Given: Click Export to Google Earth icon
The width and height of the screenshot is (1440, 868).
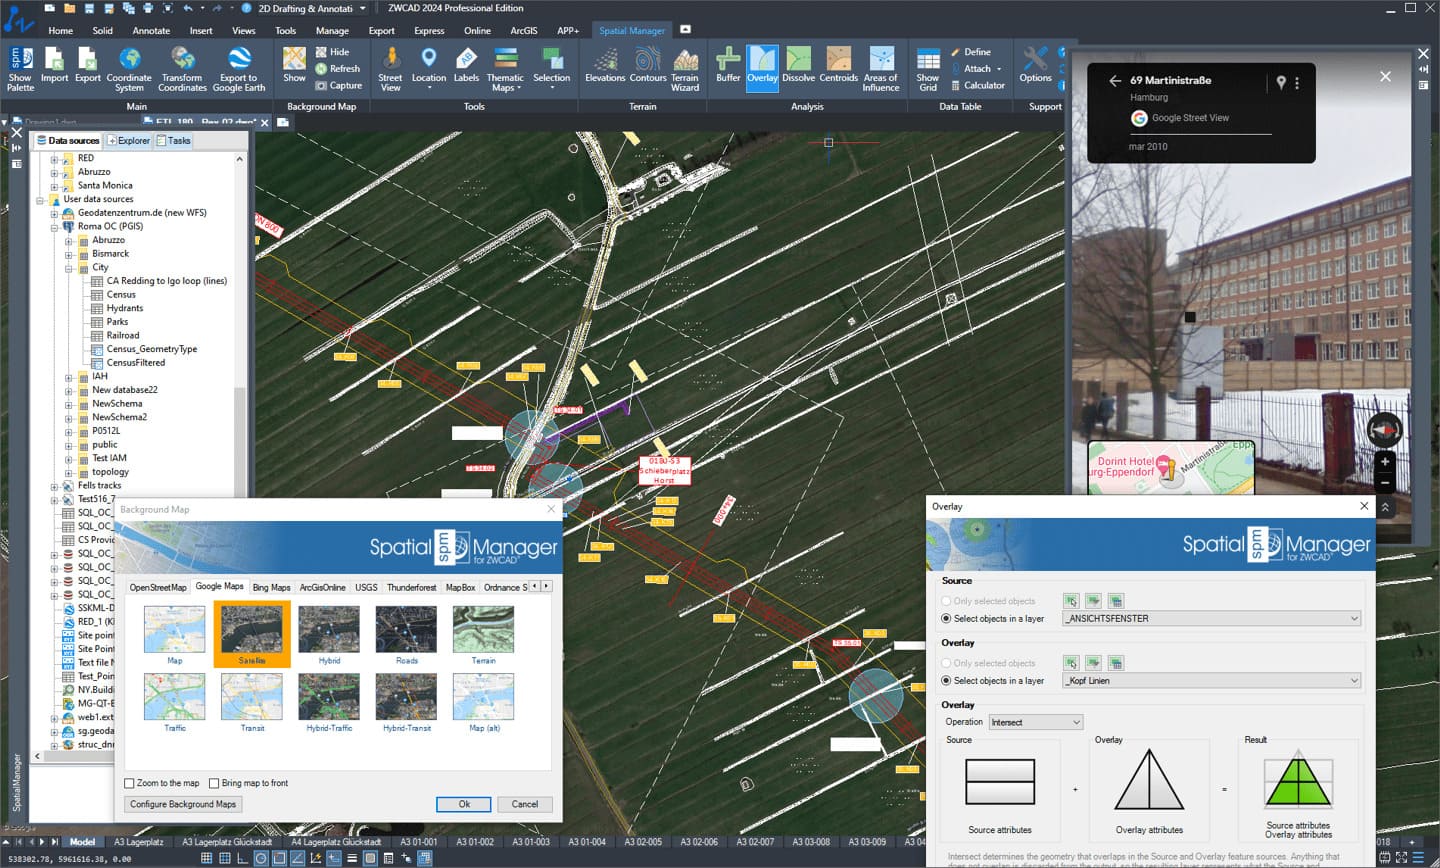Looking at the screenshot, I should tap(239, 69).
